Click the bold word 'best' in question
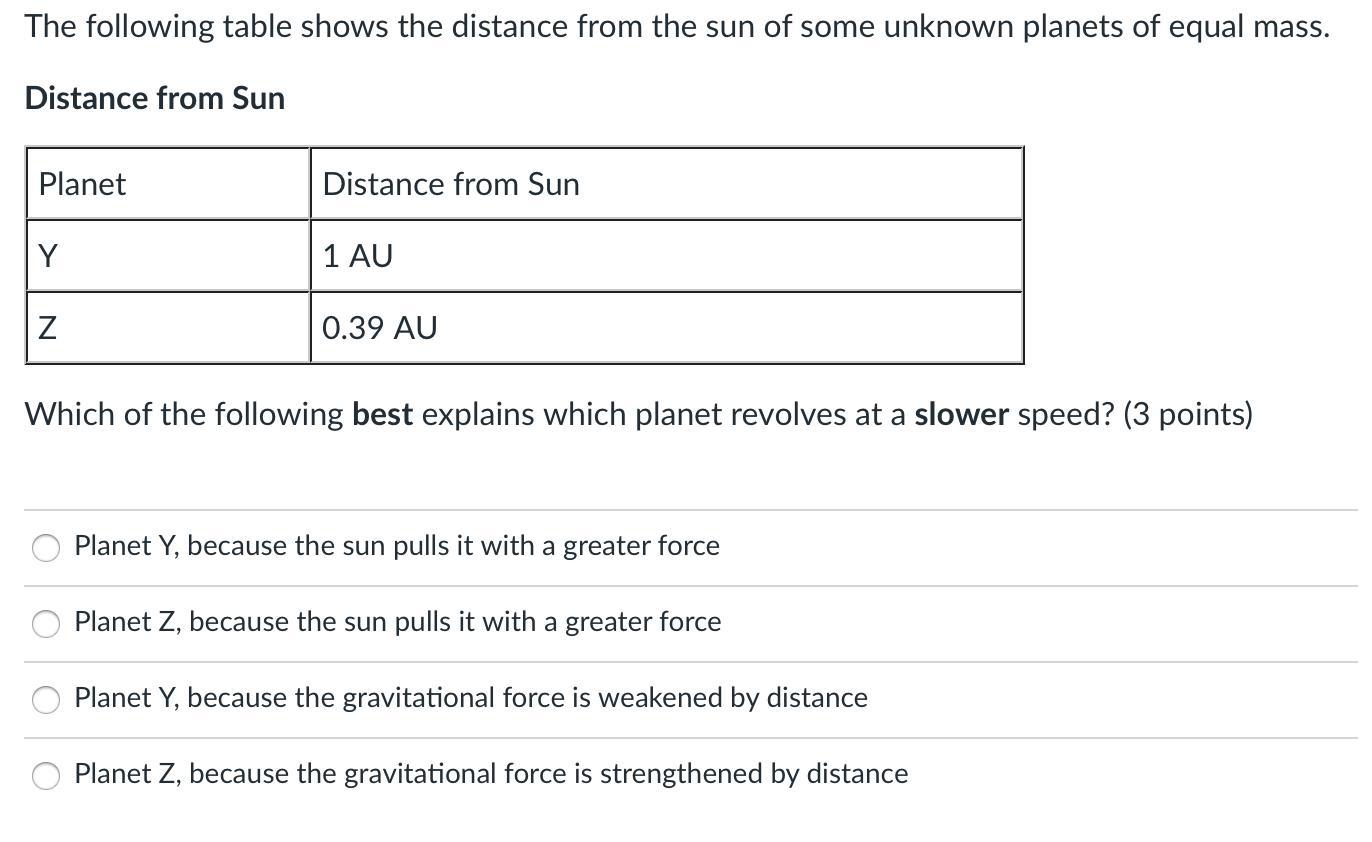This screenshot has height=842, width=1372. pyautogui.click(x=383, y=414)
